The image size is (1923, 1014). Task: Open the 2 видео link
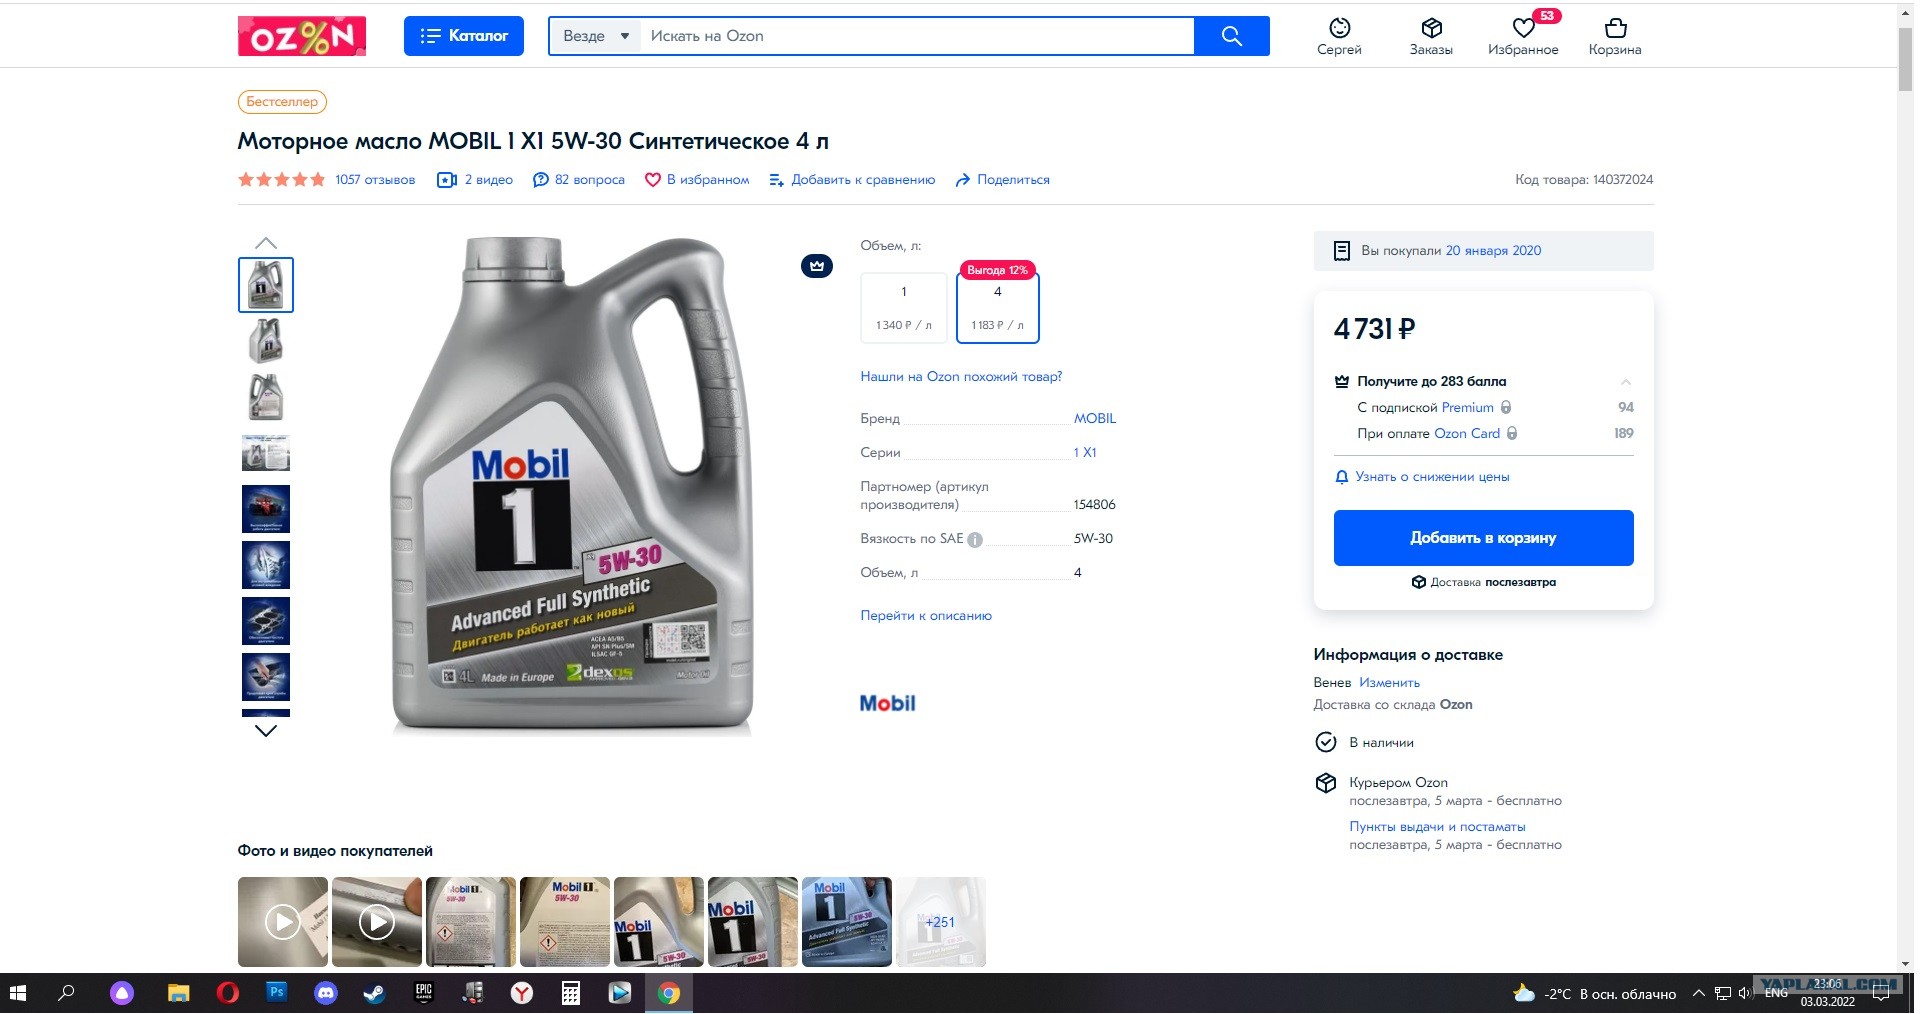pos(476,180)
